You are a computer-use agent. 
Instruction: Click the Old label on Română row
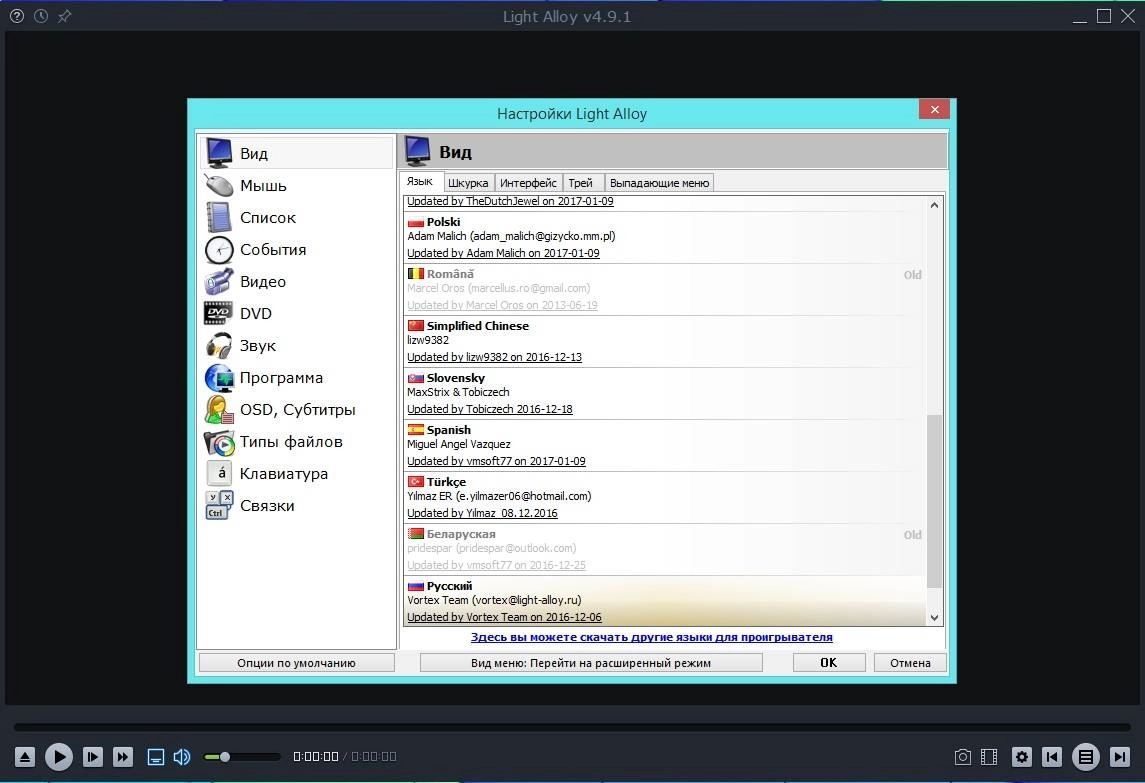pos(913,275)
